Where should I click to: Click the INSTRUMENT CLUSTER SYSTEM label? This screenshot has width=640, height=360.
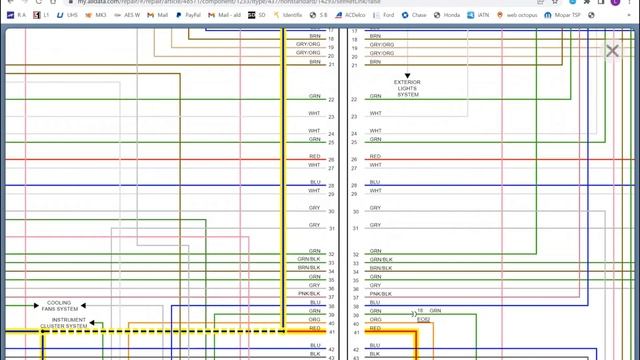64,323
